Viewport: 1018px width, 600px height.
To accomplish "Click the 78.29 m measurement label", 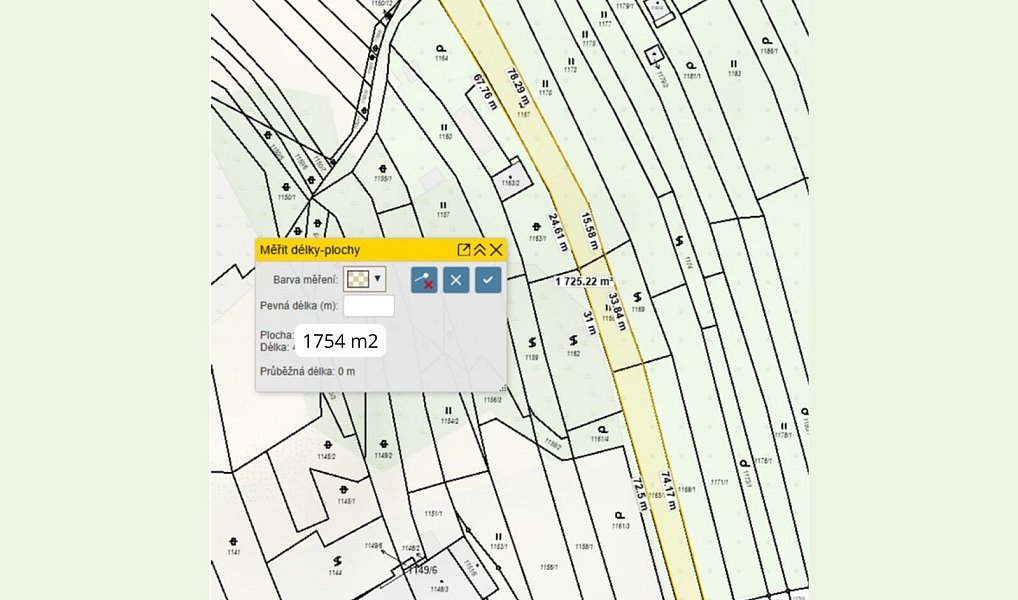I will click(x=518, y=87).
